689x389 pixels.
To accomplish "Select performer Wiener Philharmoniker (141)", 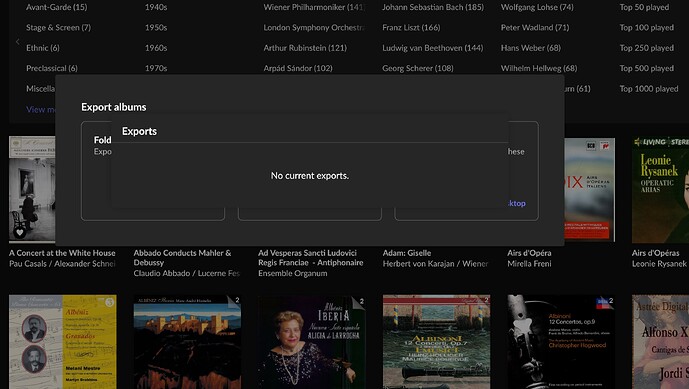I will (314, 7).
